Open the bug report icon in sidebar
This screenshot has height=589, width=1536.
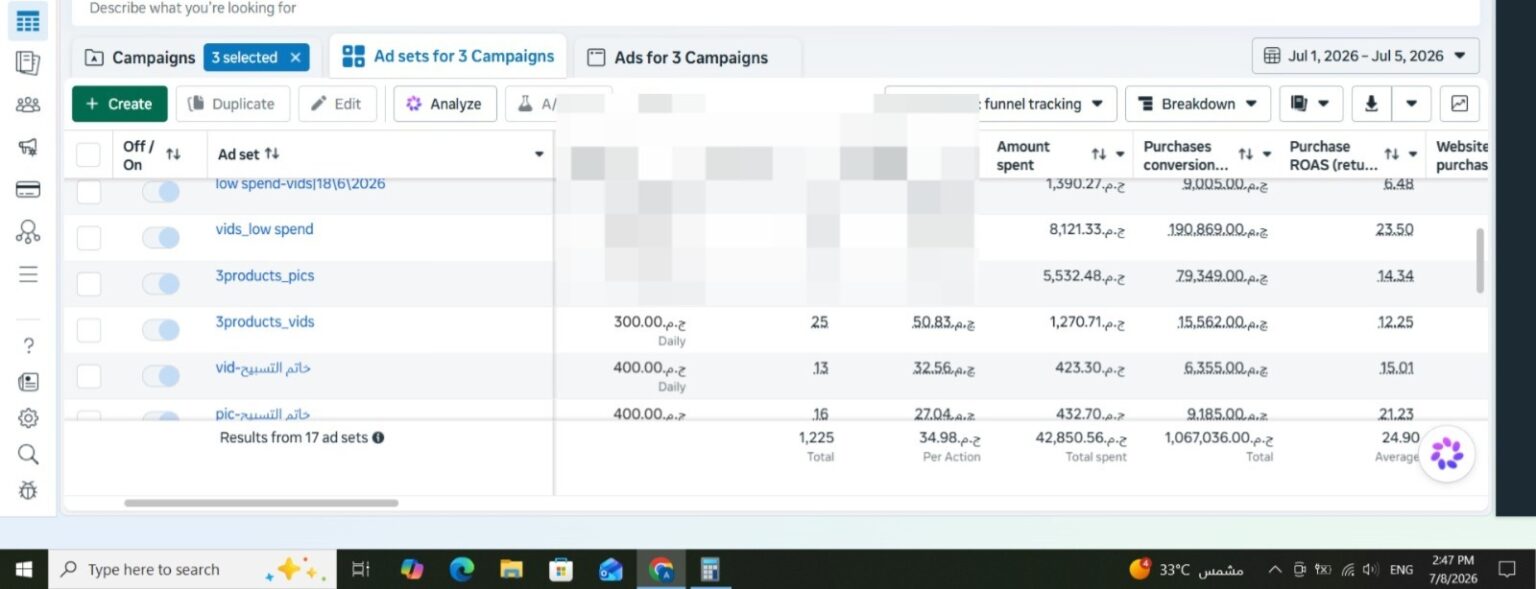click(x=28, y=490)
